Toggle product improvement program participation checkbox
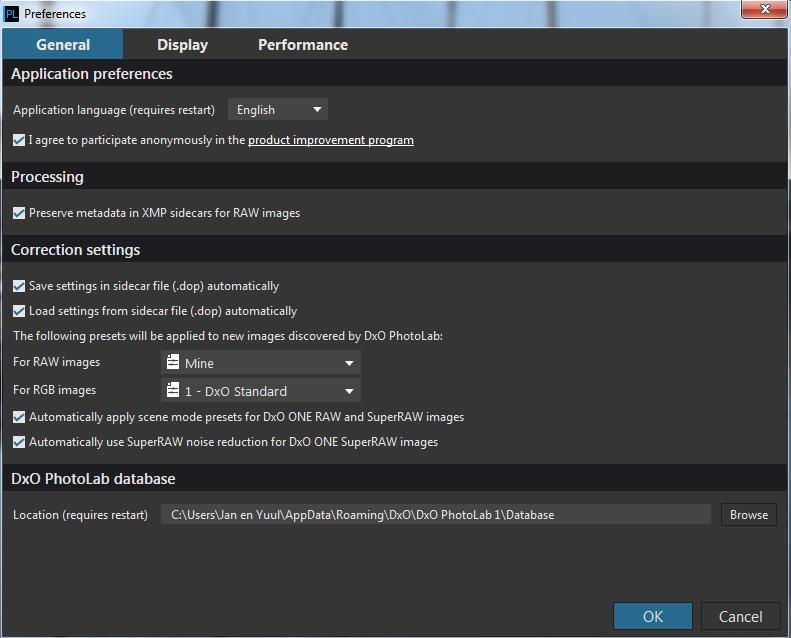The height and width of the screenshot is (638, 791). [x=19, y=140]
